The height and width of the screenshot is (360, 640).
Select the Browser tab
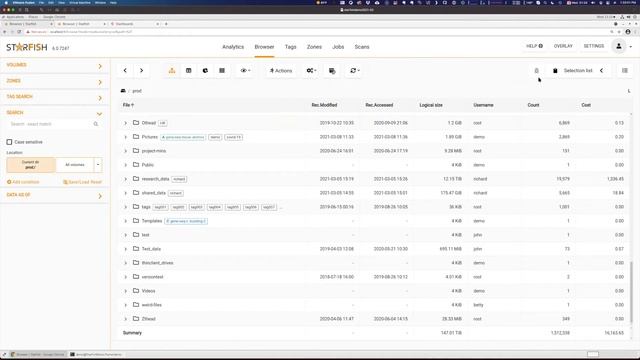264,47
